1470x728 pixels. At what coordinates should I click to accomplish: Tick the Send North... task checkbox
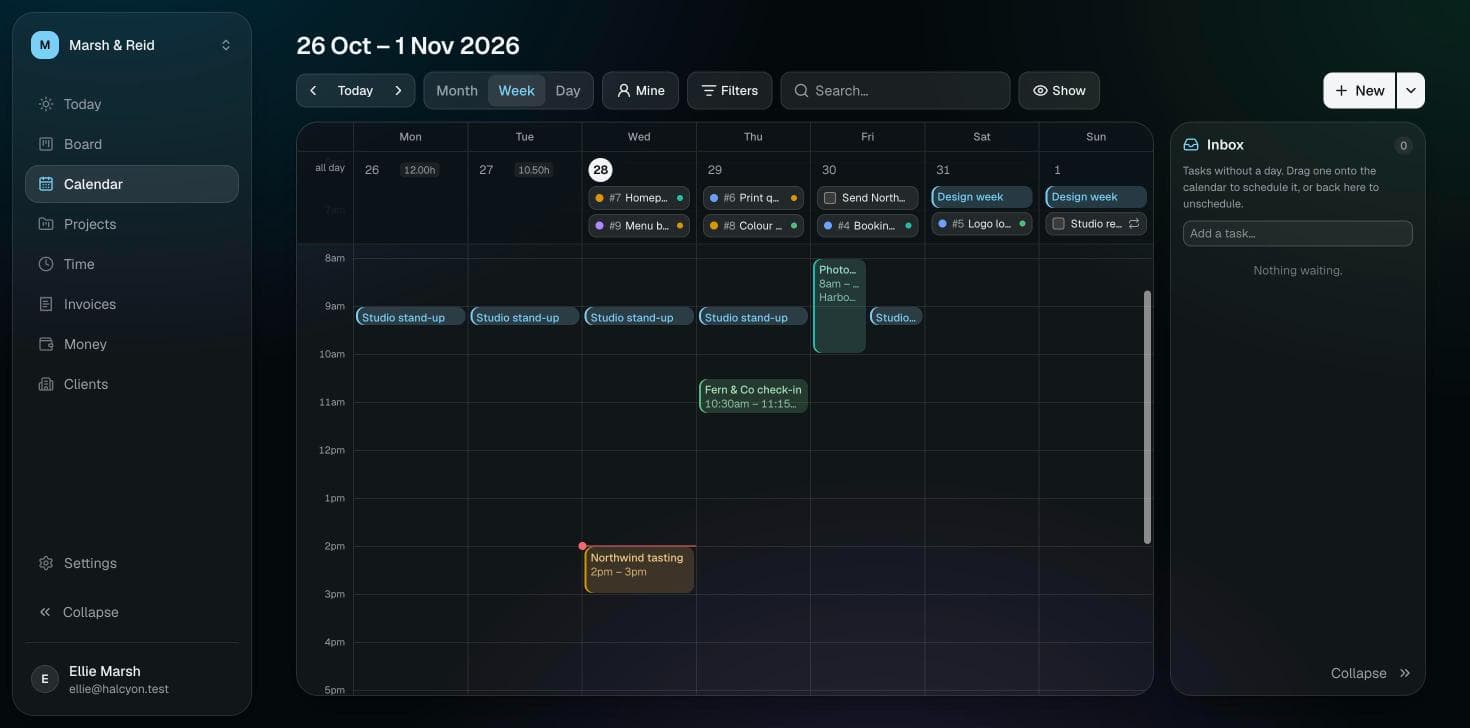click(830, 198)
